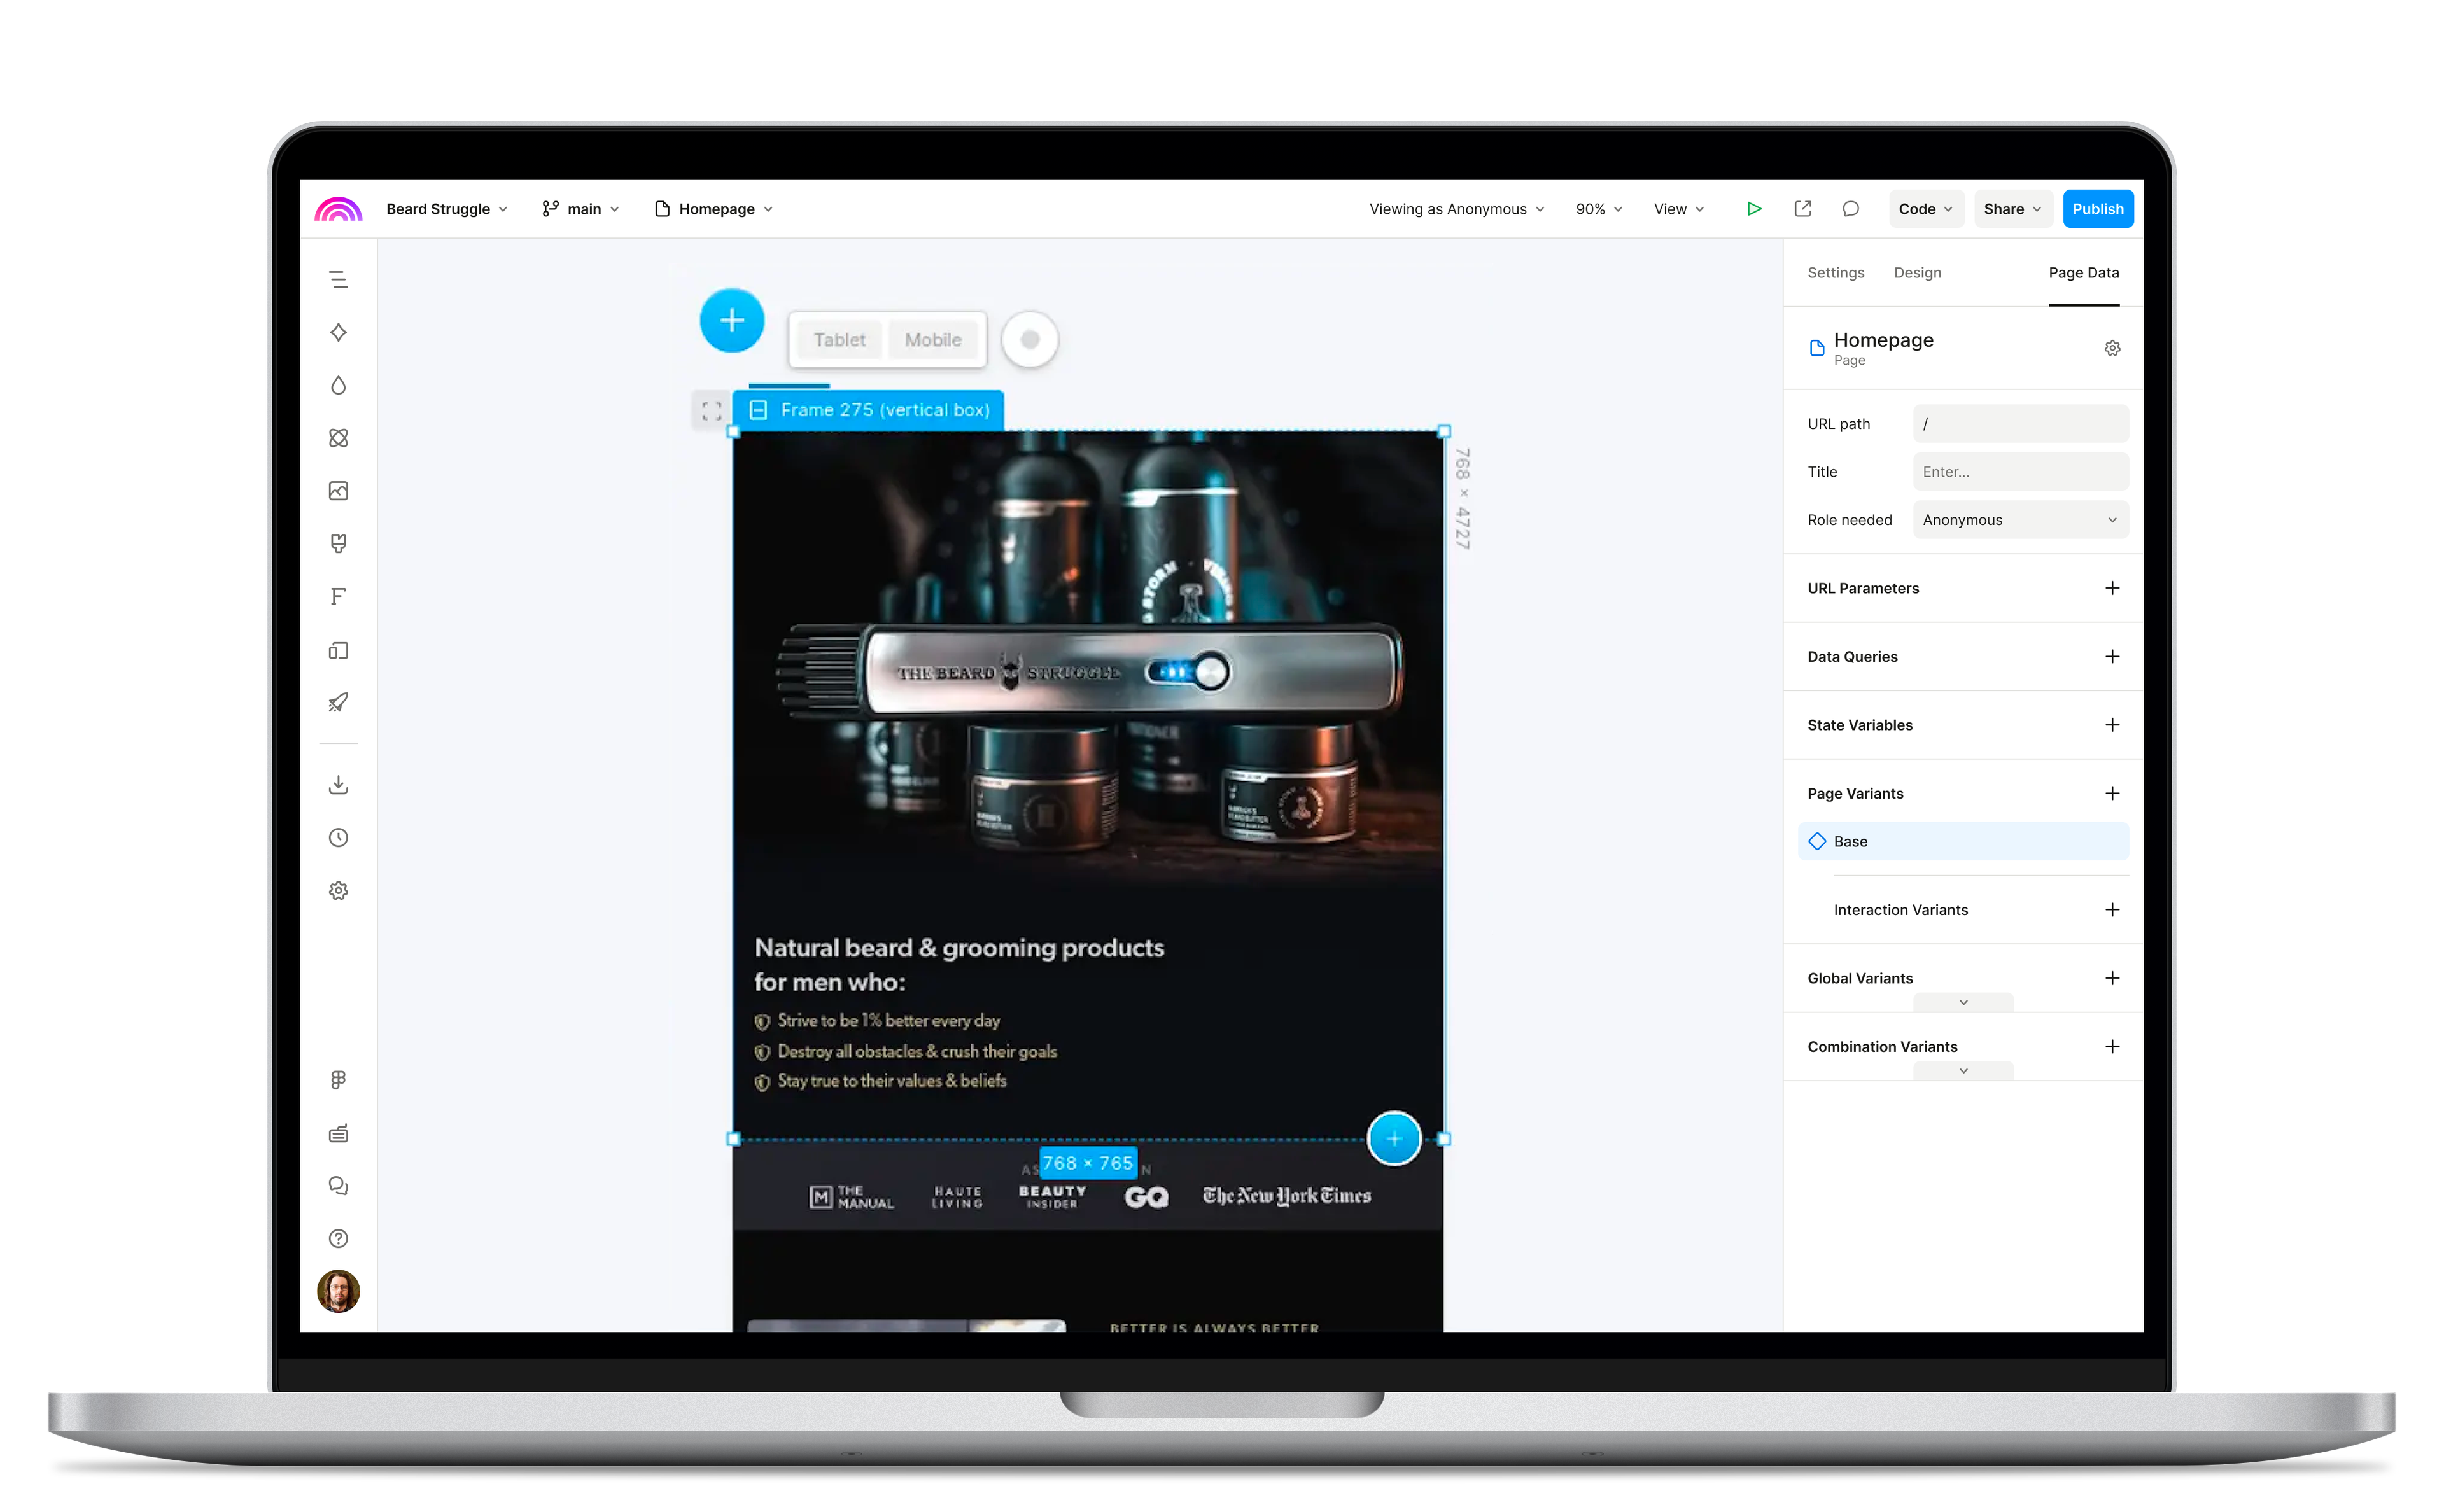Add a Combination Variant with plus

point(2112,1046)
